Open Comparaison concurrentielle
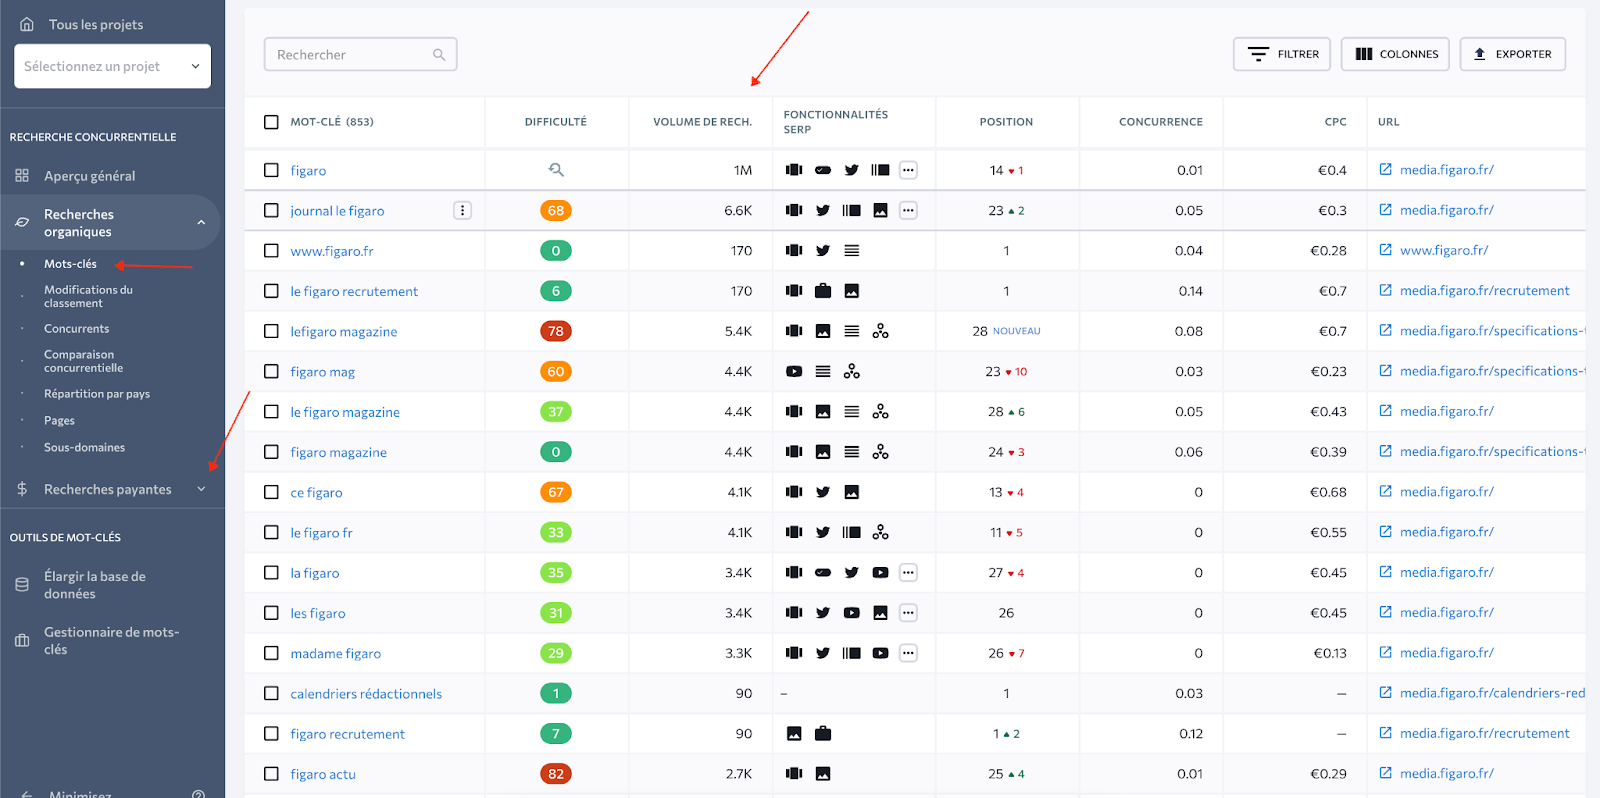The height and width of the screenshot is (798, 1600). point(83,361)
